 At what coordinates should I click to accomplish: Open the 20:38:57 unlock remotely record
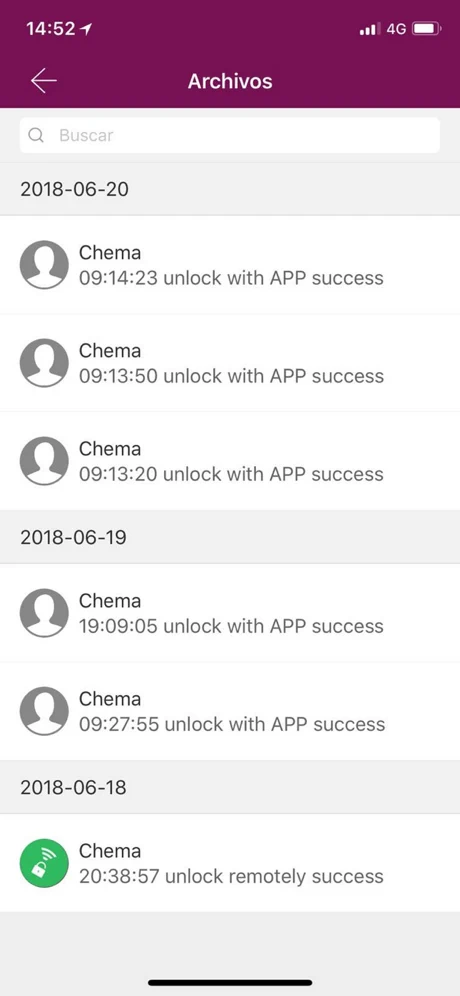click(x=230, y=863)
